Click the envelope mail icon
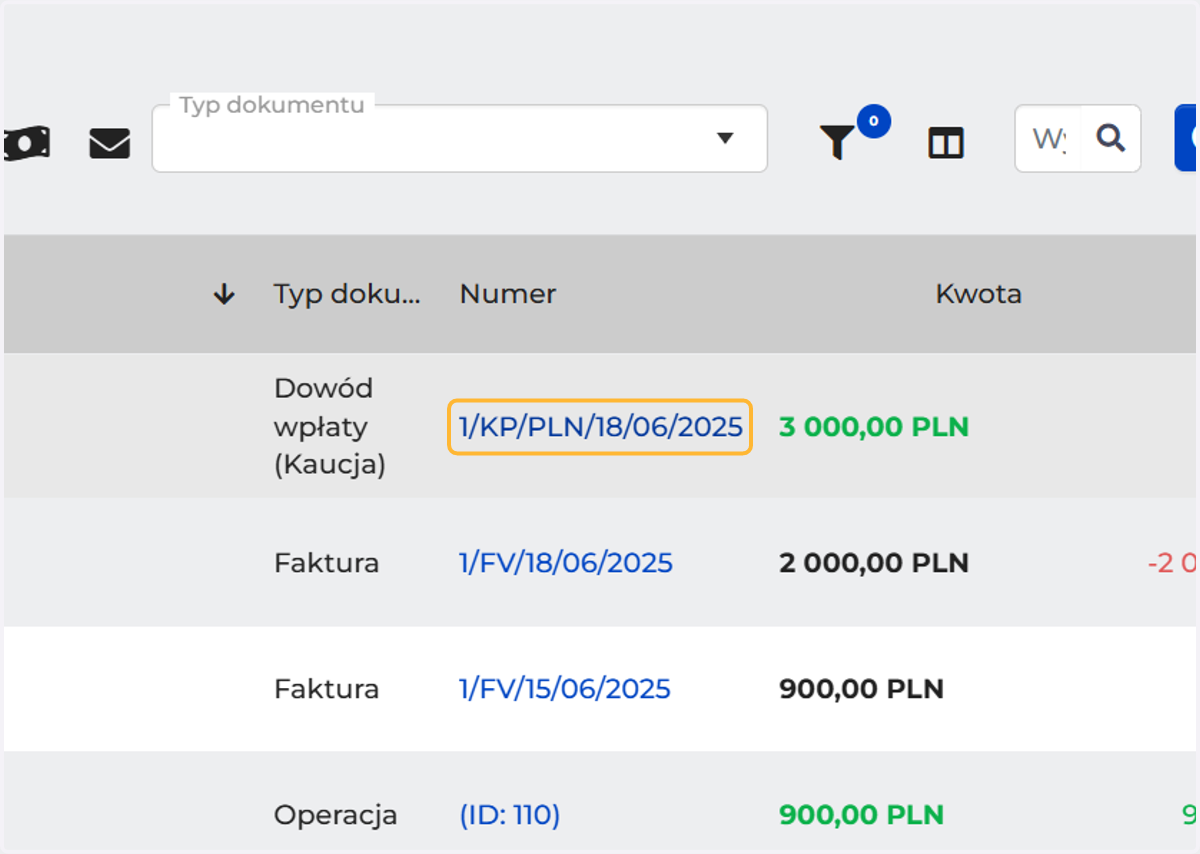The image size is (1200, 854). [110, 144]
